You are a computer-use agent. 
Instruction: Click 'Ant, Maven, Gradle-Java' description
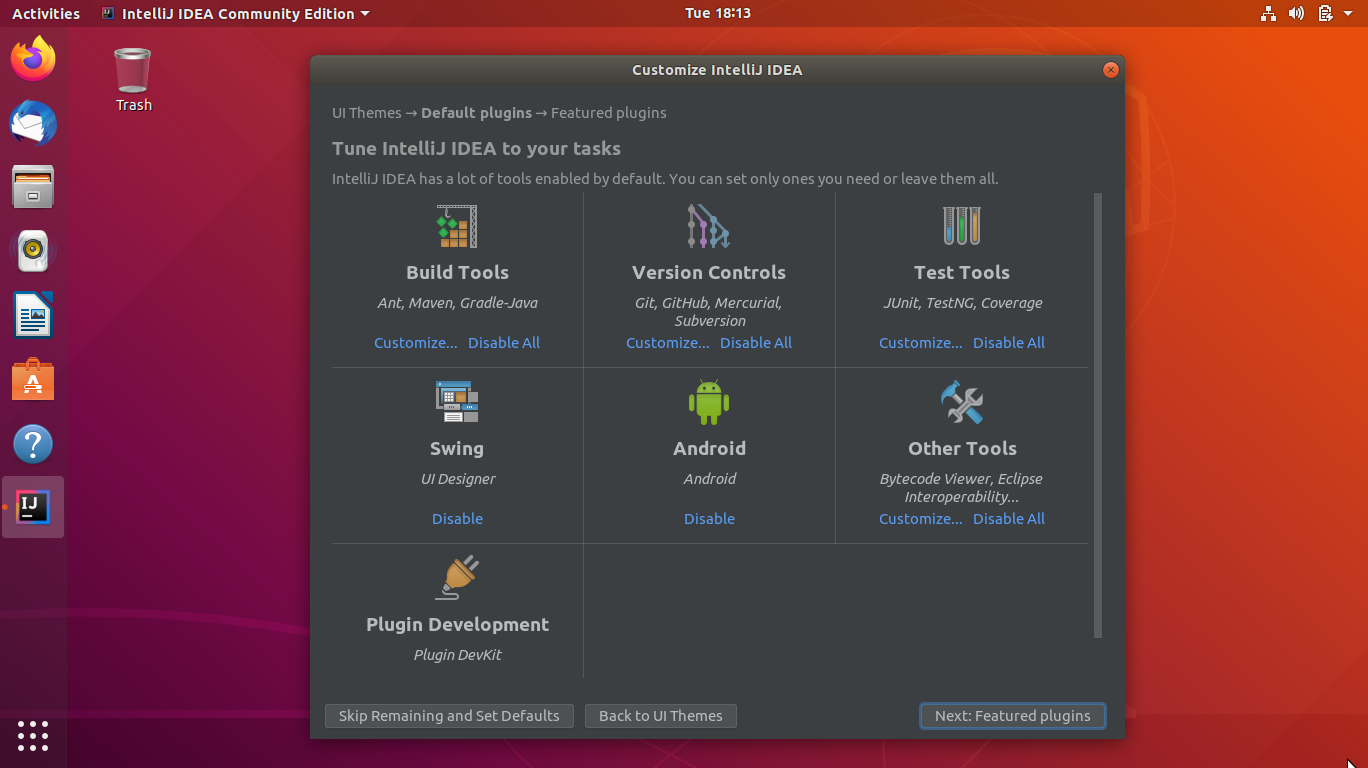457,303
